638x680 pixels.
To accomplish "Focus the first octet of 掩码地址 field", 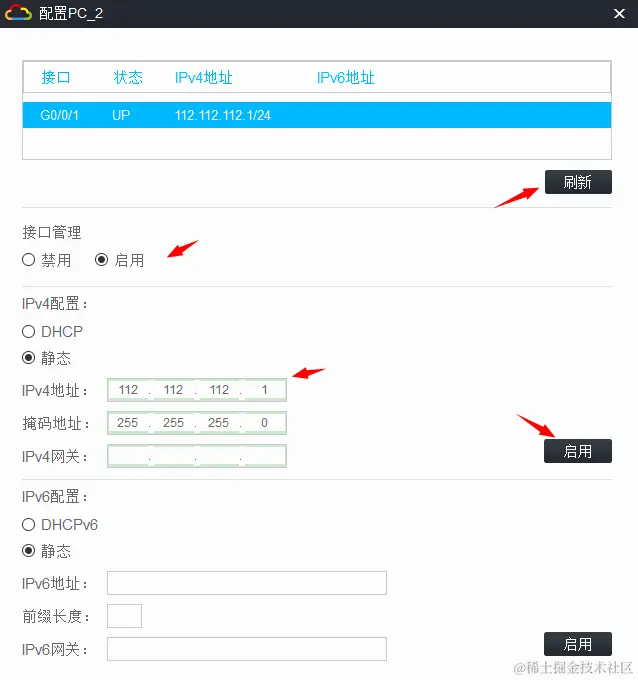I will [128, 423].
